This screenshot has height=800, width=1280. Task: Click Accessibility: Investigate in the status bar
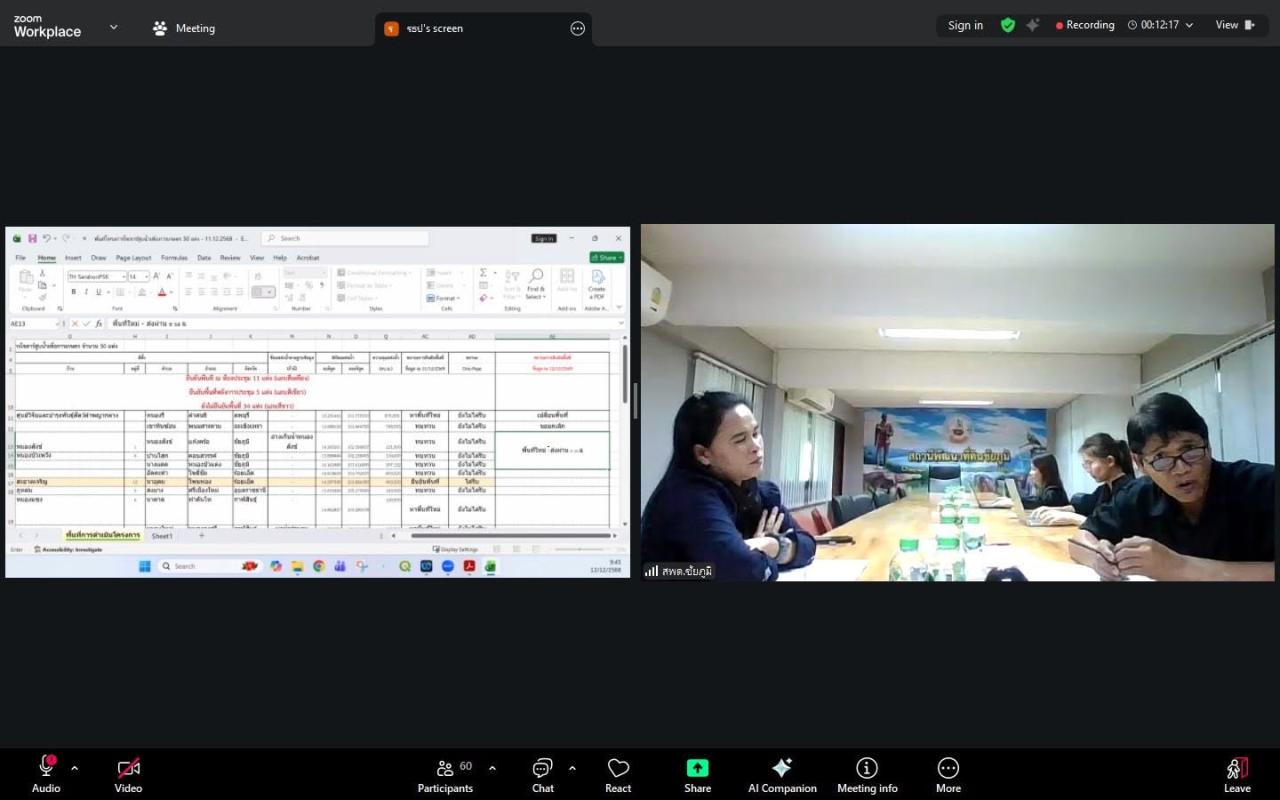click(x=68, y=549)
